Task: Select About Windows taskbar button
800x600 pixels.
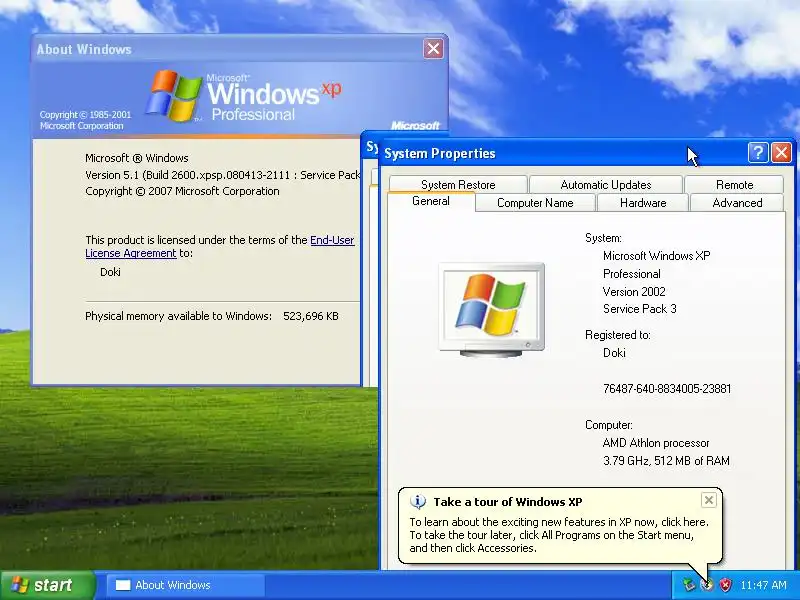Action: coord(186,585)
